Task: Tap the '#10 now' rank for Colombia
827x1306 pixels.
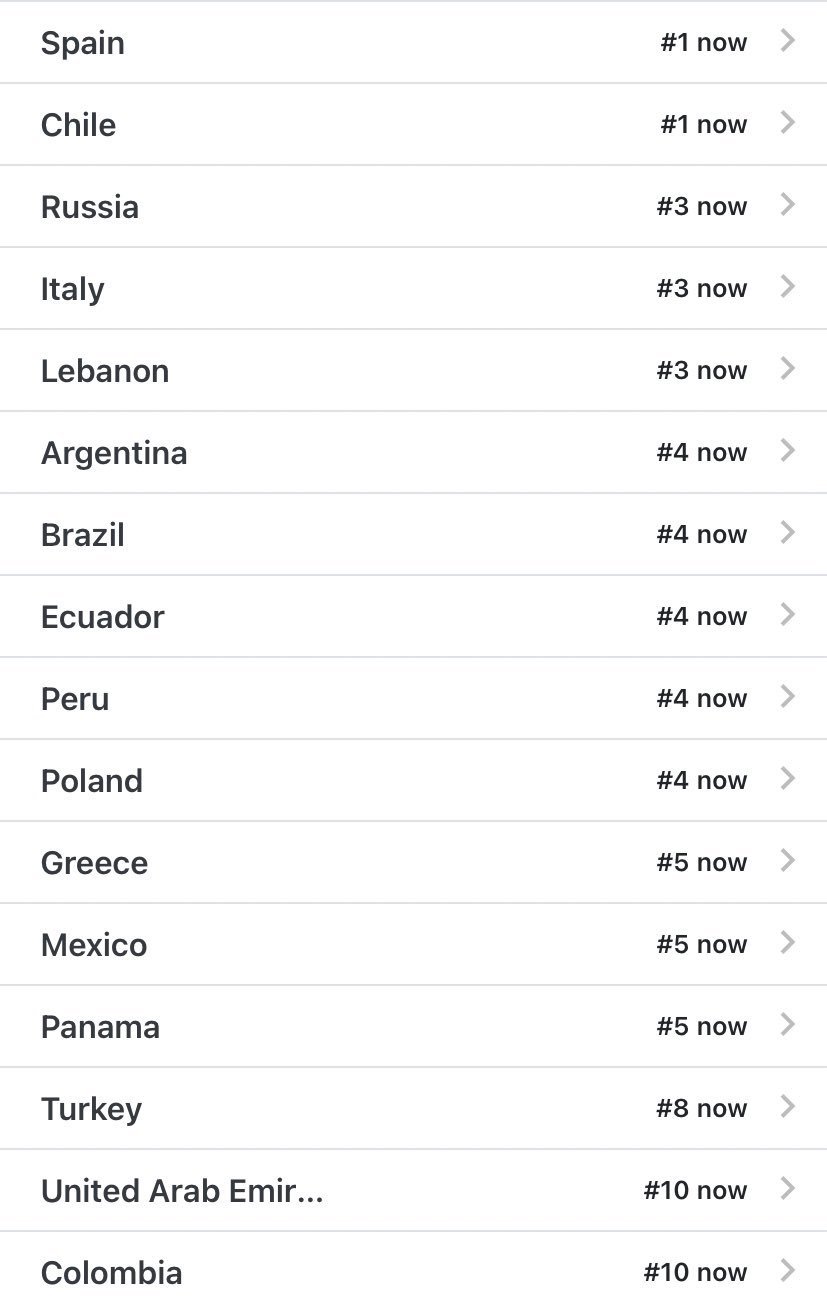Action: (695, 1273)
